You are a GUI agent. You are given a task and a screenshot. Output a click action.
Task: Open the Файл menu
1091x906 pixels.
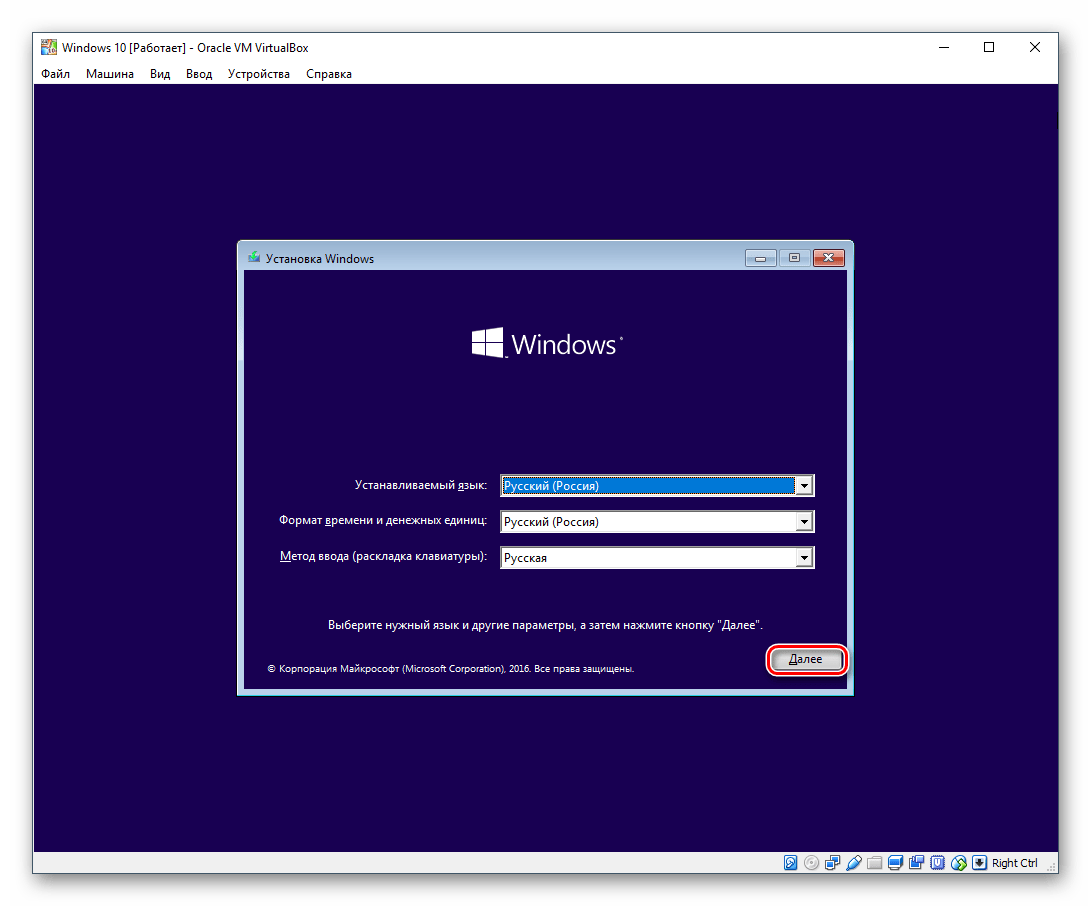pos(55,74)
